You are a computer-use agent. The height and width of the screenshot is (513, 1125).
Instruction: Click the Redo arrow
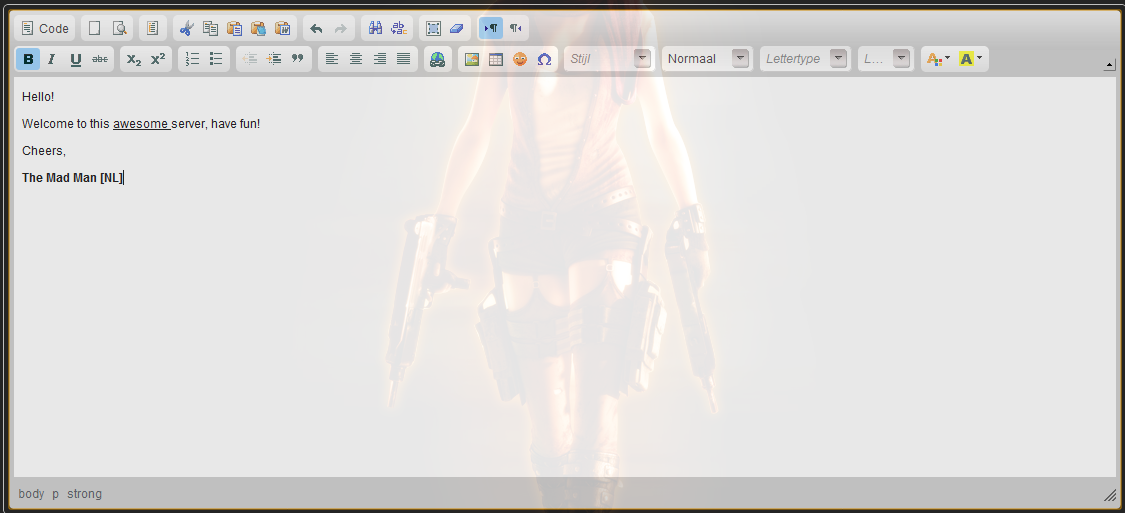[341, 29]
